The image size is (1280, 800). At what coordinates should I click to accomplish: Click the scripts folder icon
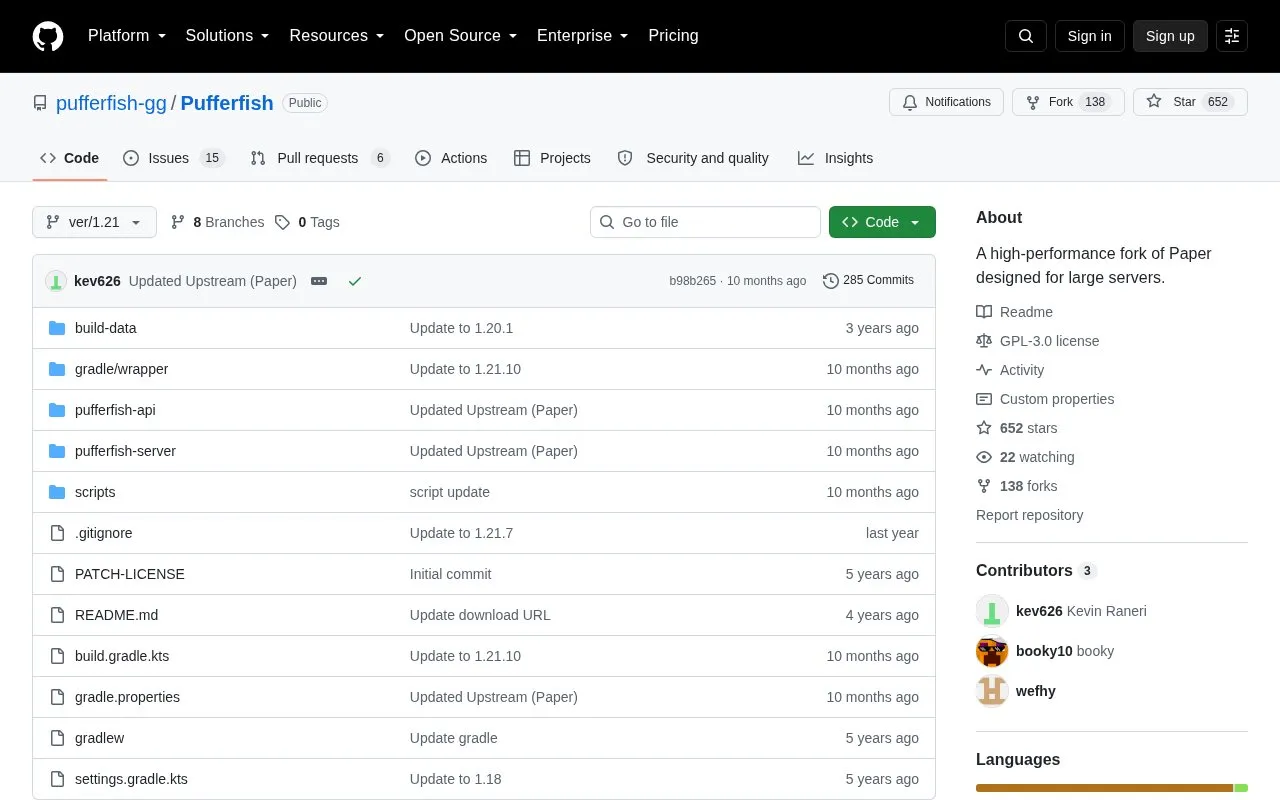57,492
